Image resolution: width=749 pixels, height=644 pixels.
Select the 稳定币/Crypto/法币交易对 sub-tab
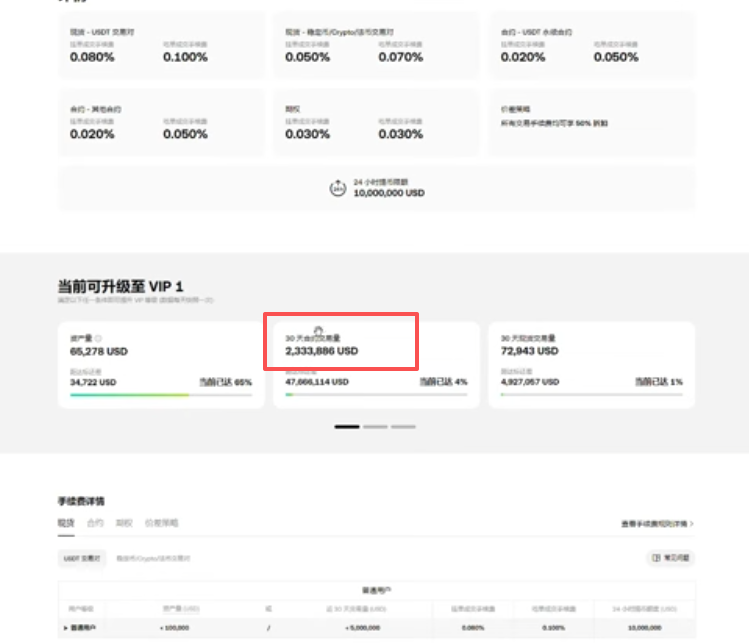[153, 558]
